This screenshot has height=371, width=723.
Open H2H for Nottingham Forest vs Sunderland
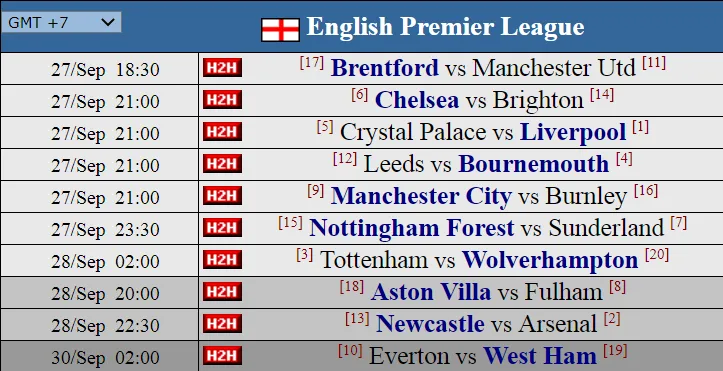[x=222, y=228]
